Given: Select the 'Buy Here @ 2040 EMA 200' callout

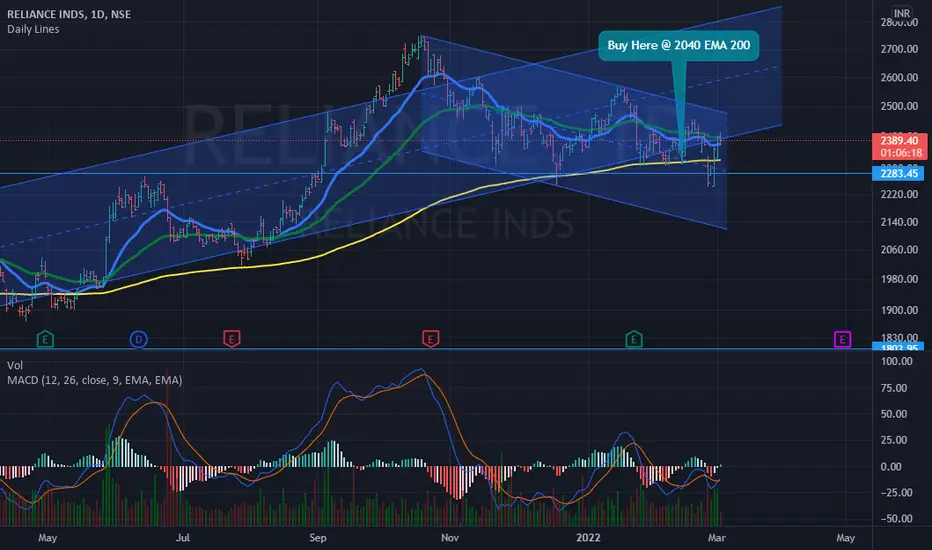Looking at the screenshot, I should pyautogui.click(x=679, y=45).
